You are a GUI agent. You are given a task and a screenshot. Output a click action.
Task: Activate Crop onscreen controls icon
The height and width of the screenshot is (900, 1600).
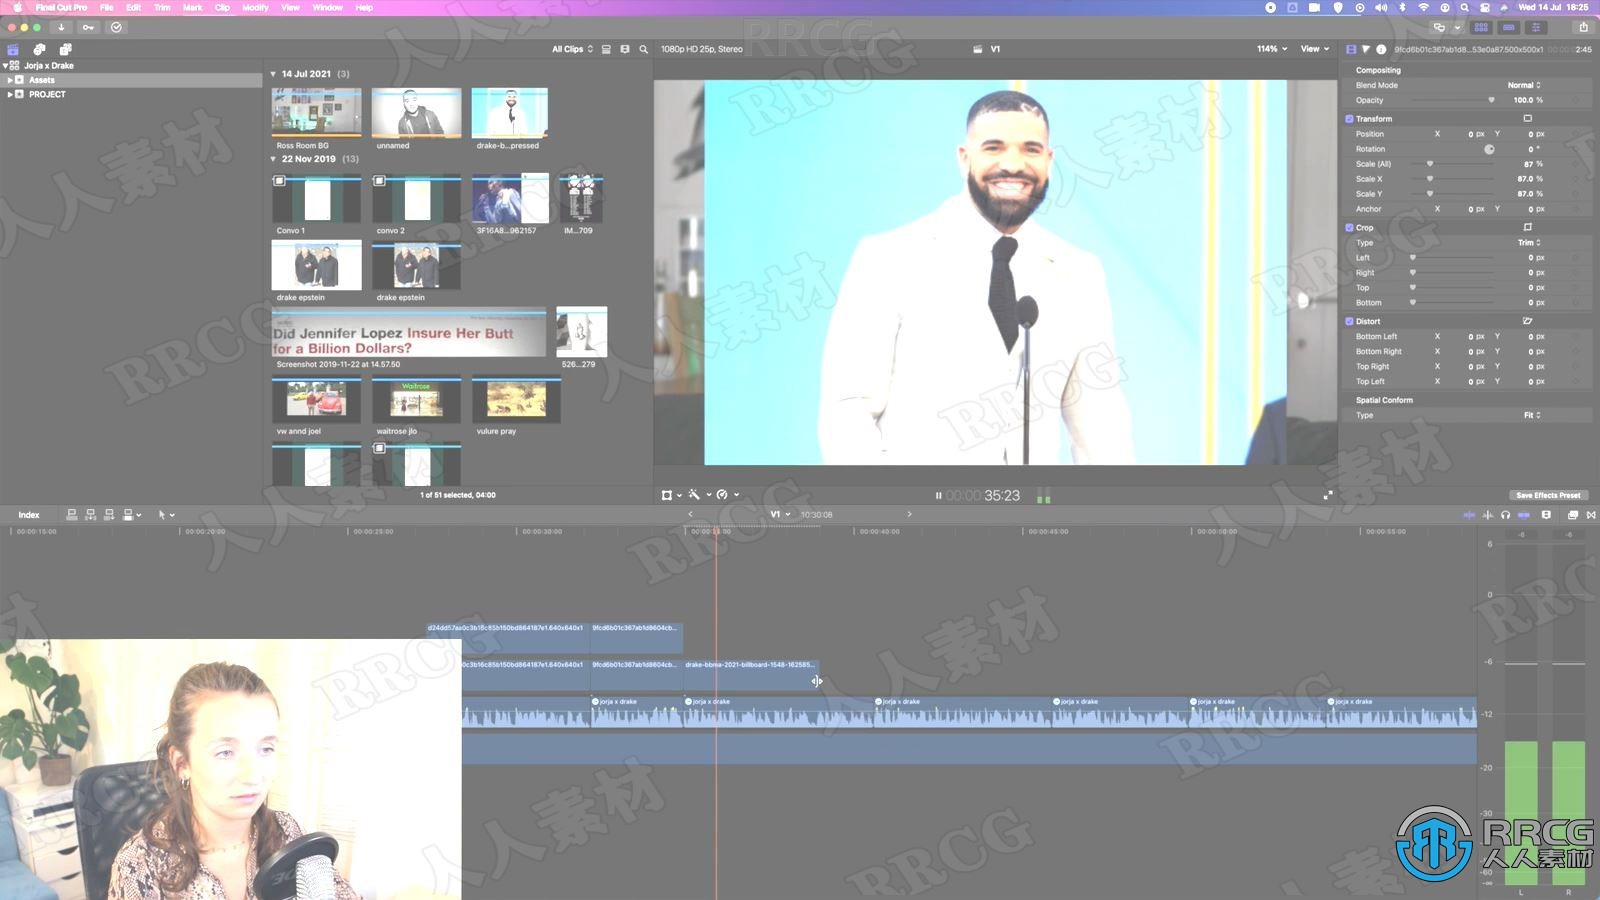click(1527, 228)
